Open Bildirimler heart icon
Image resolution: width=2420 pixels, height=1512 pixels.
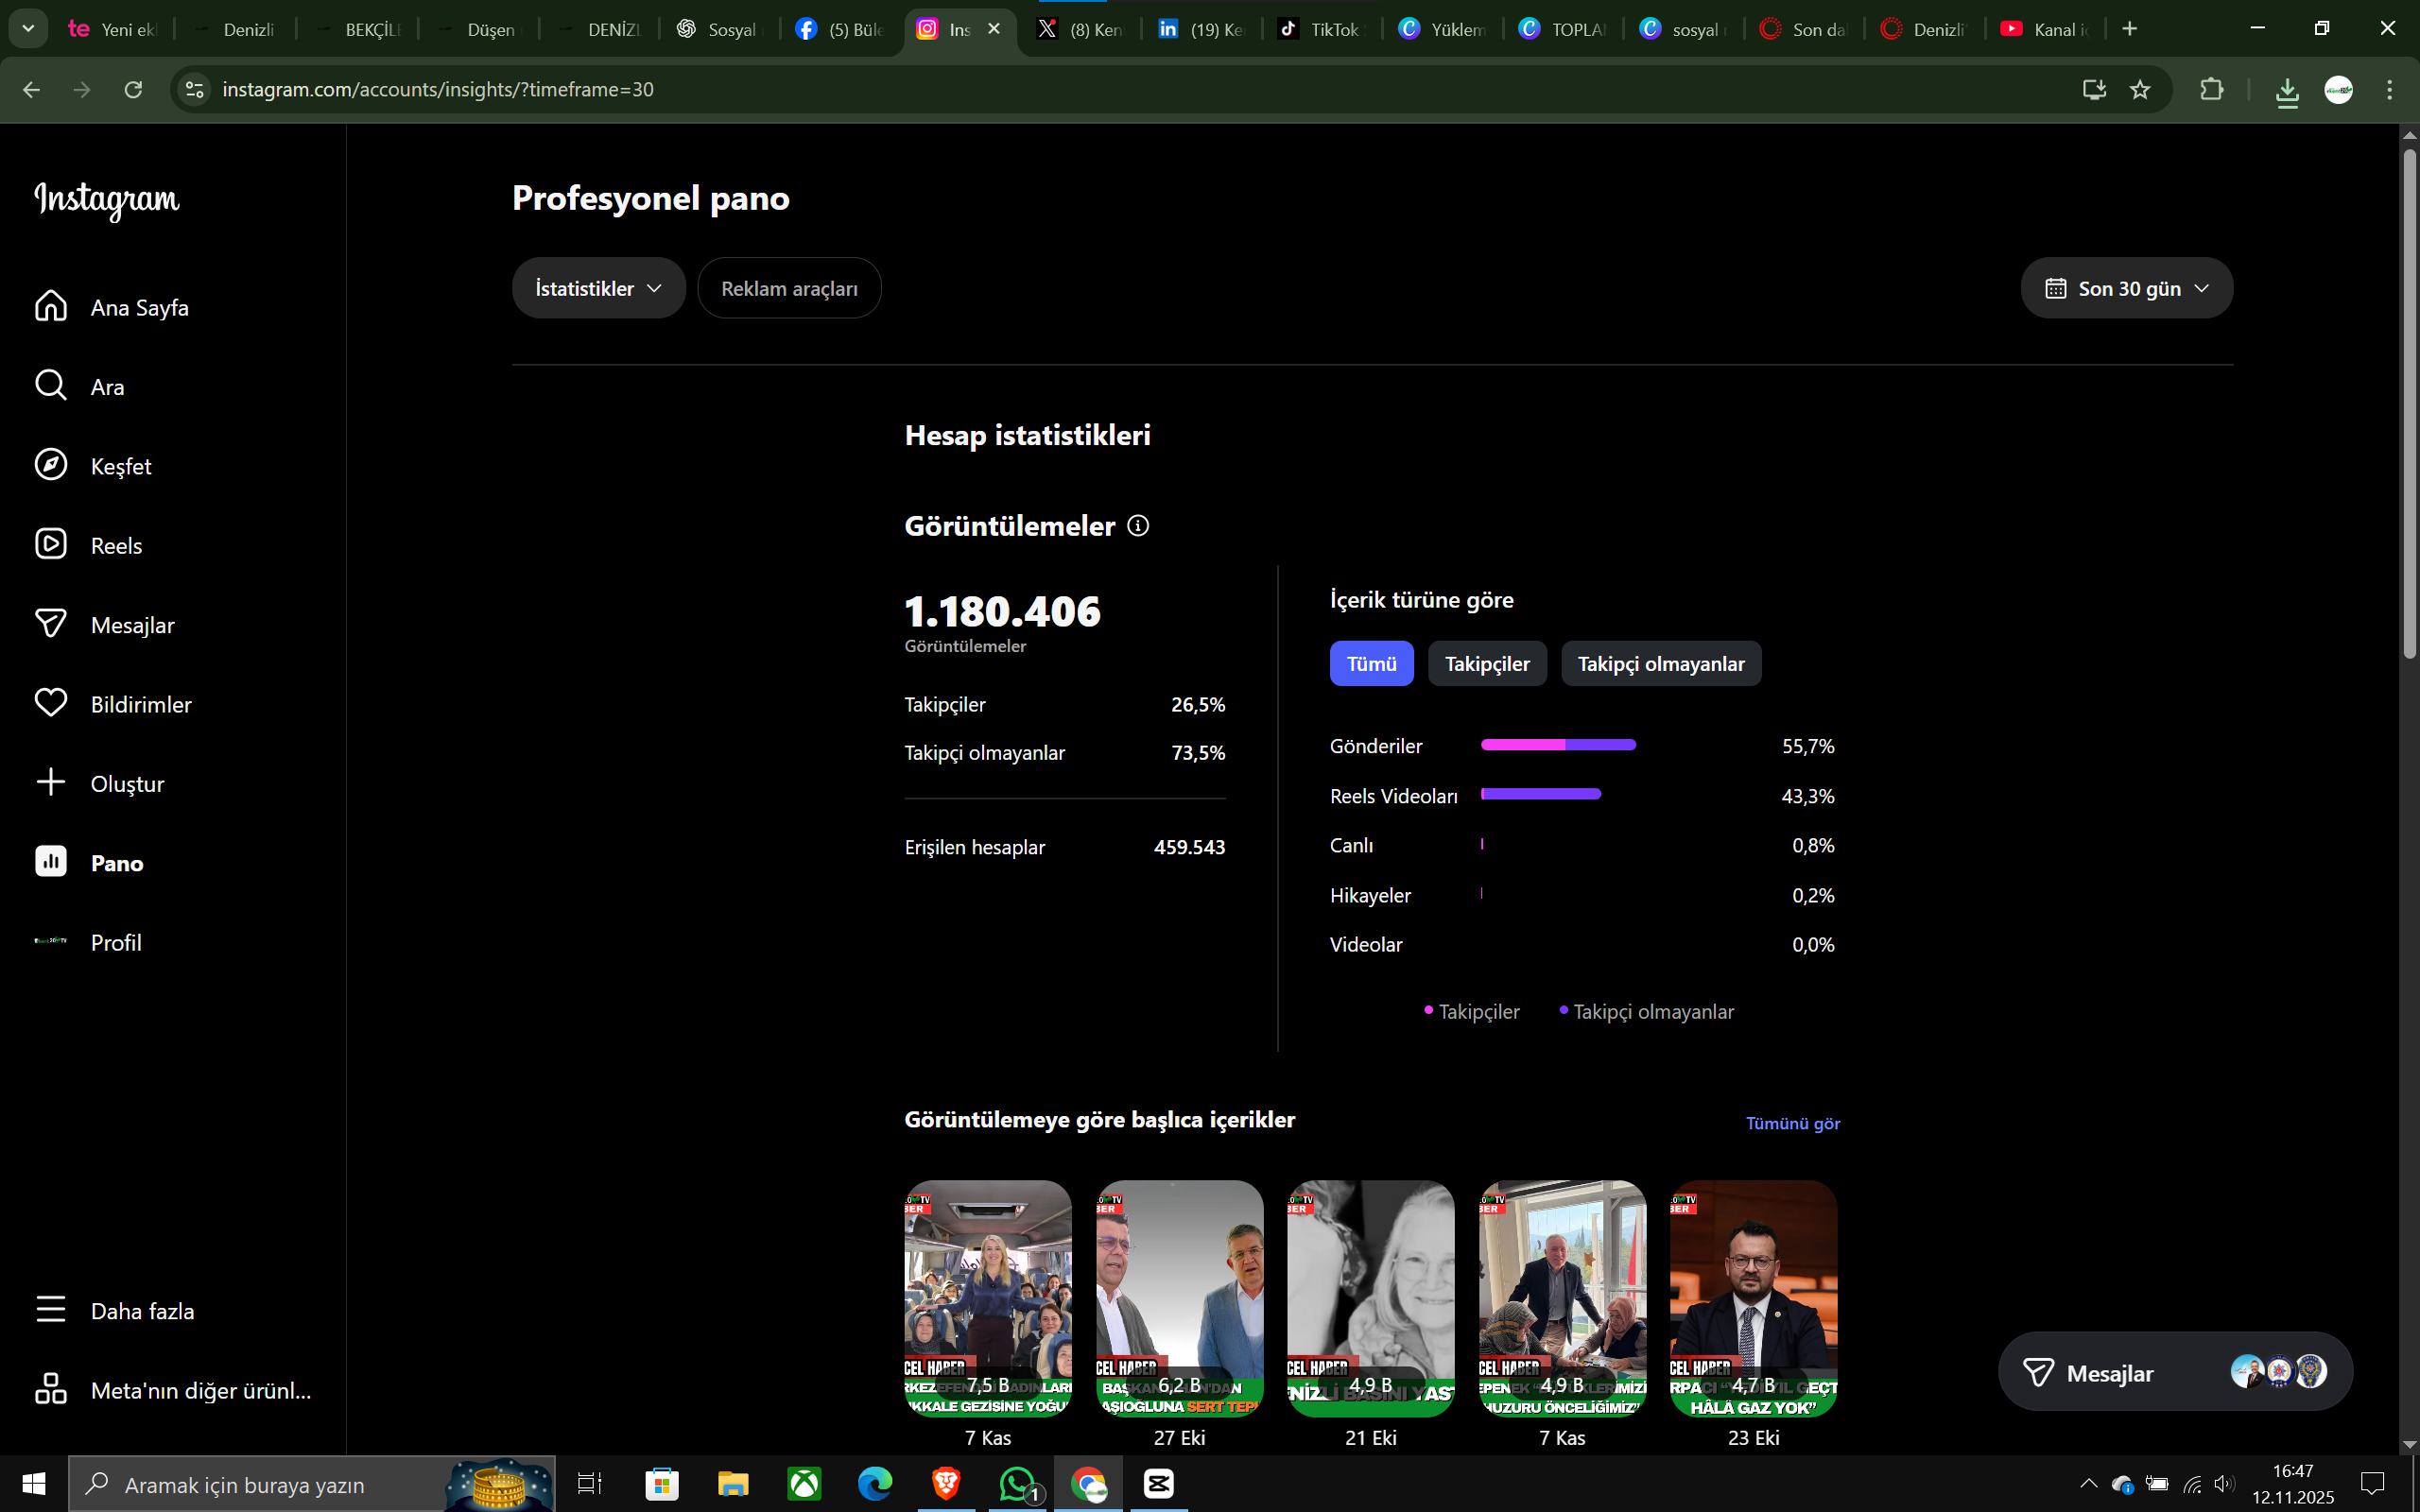coord(50,703)
